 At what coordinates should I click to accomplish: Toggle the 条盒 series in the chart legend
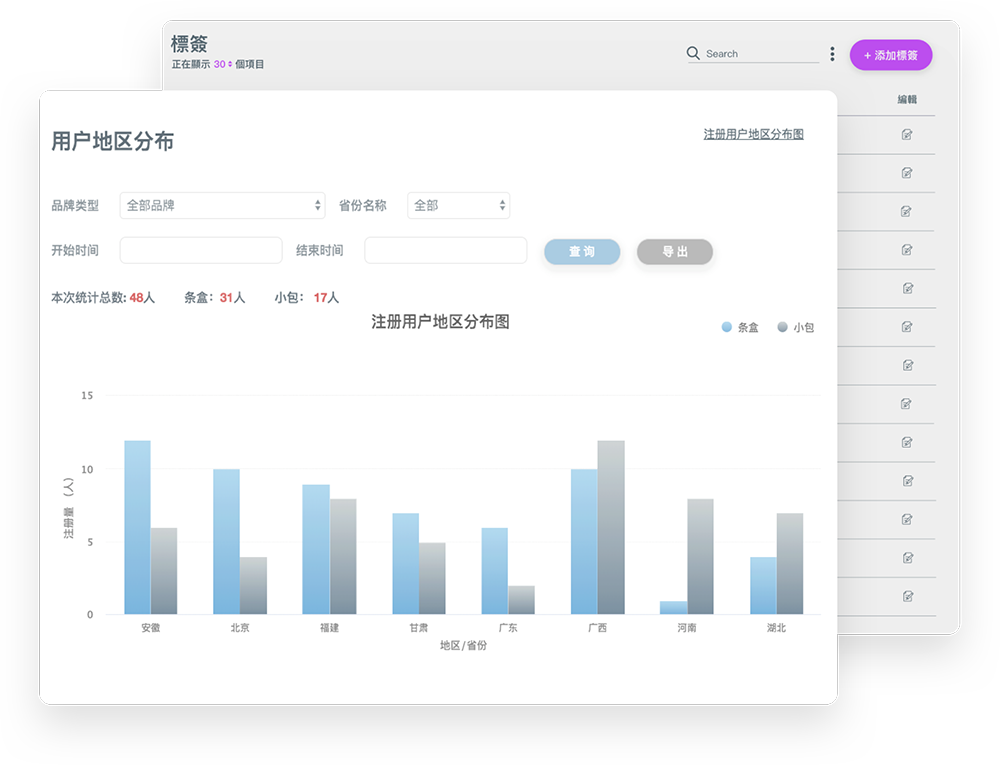click(x=740, y=327)
